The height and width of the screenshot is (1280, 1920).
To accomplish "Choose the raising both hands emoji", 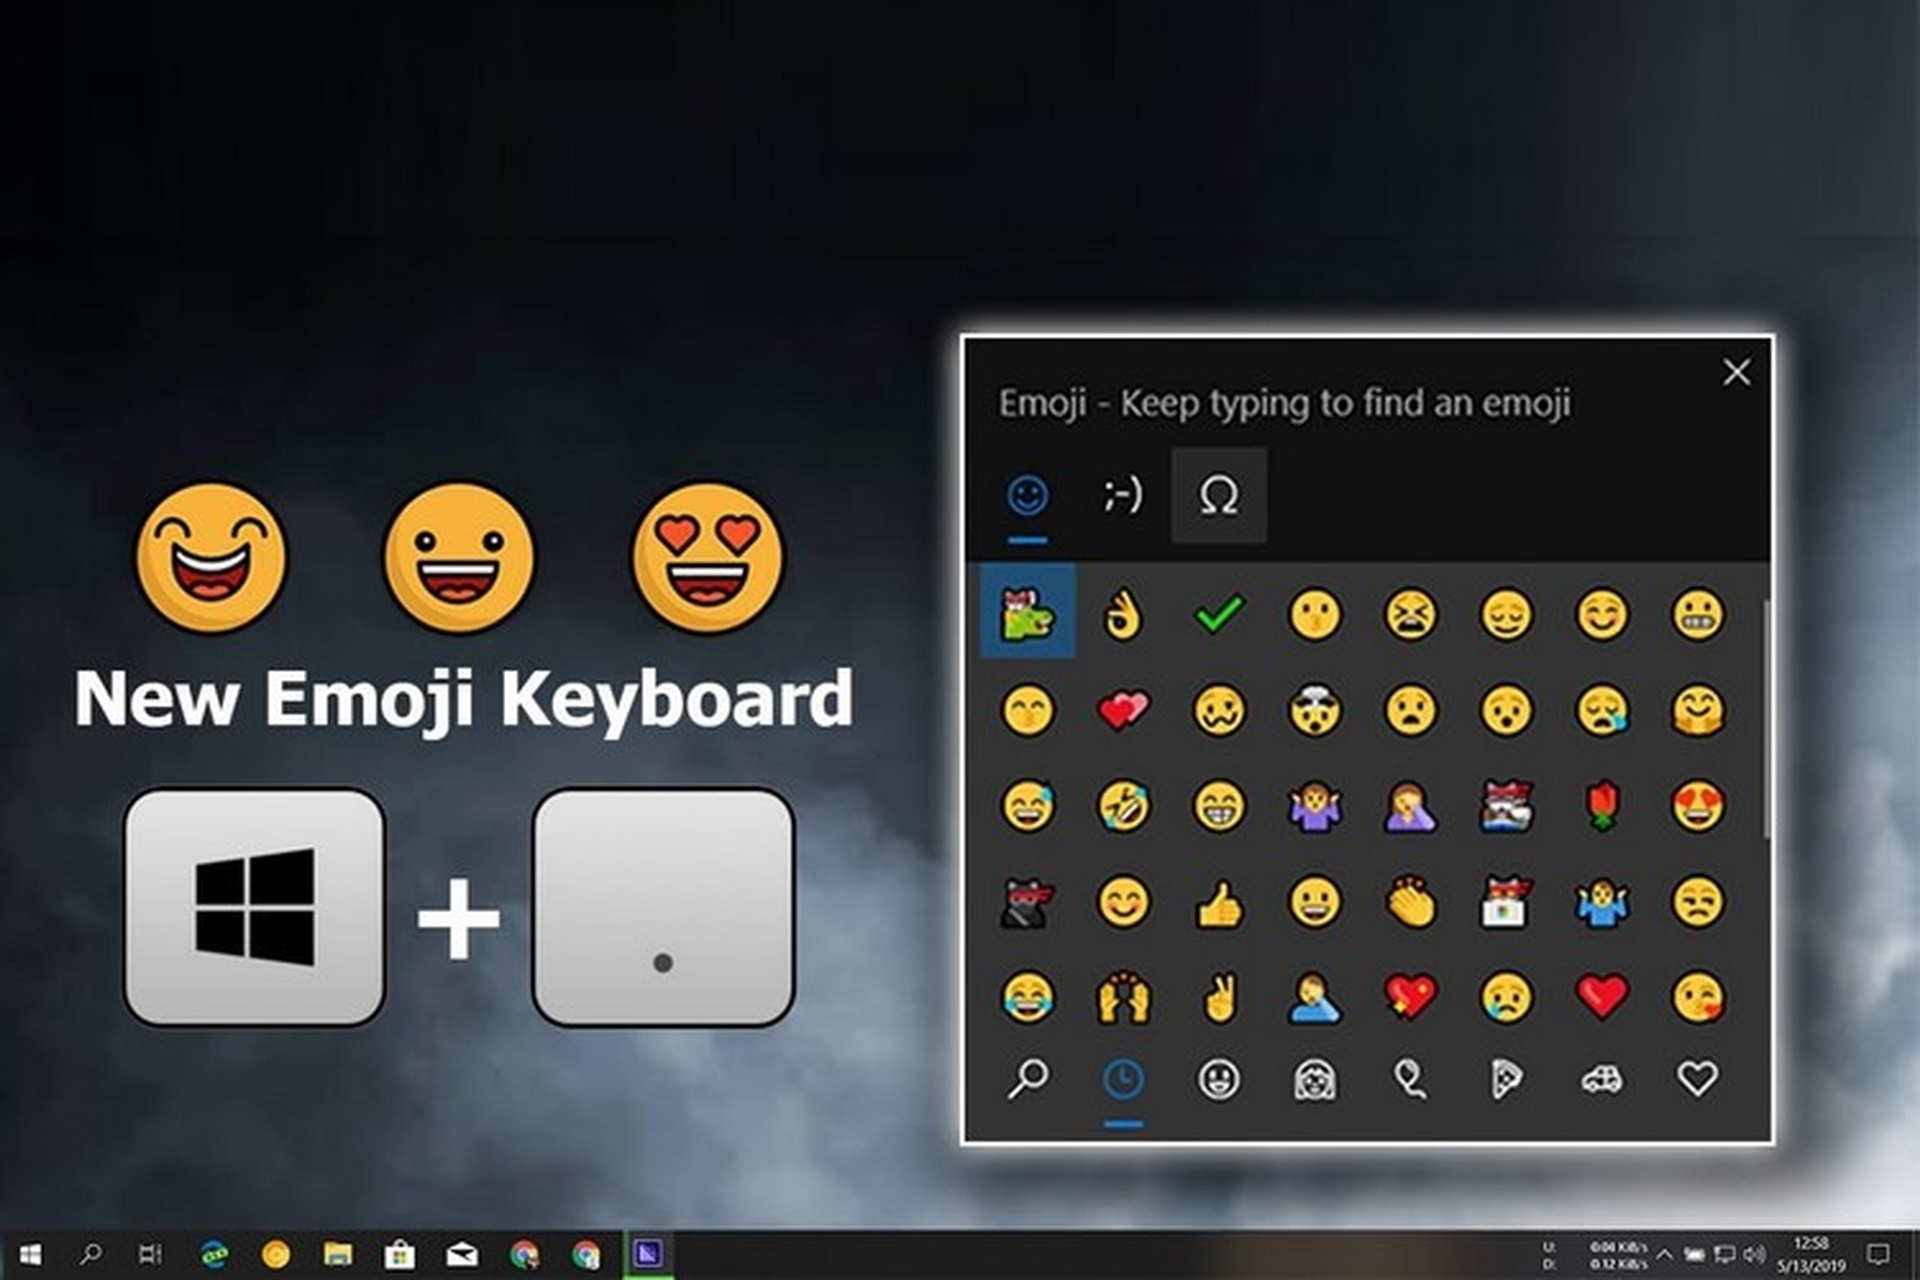I will pos(1123,997).
